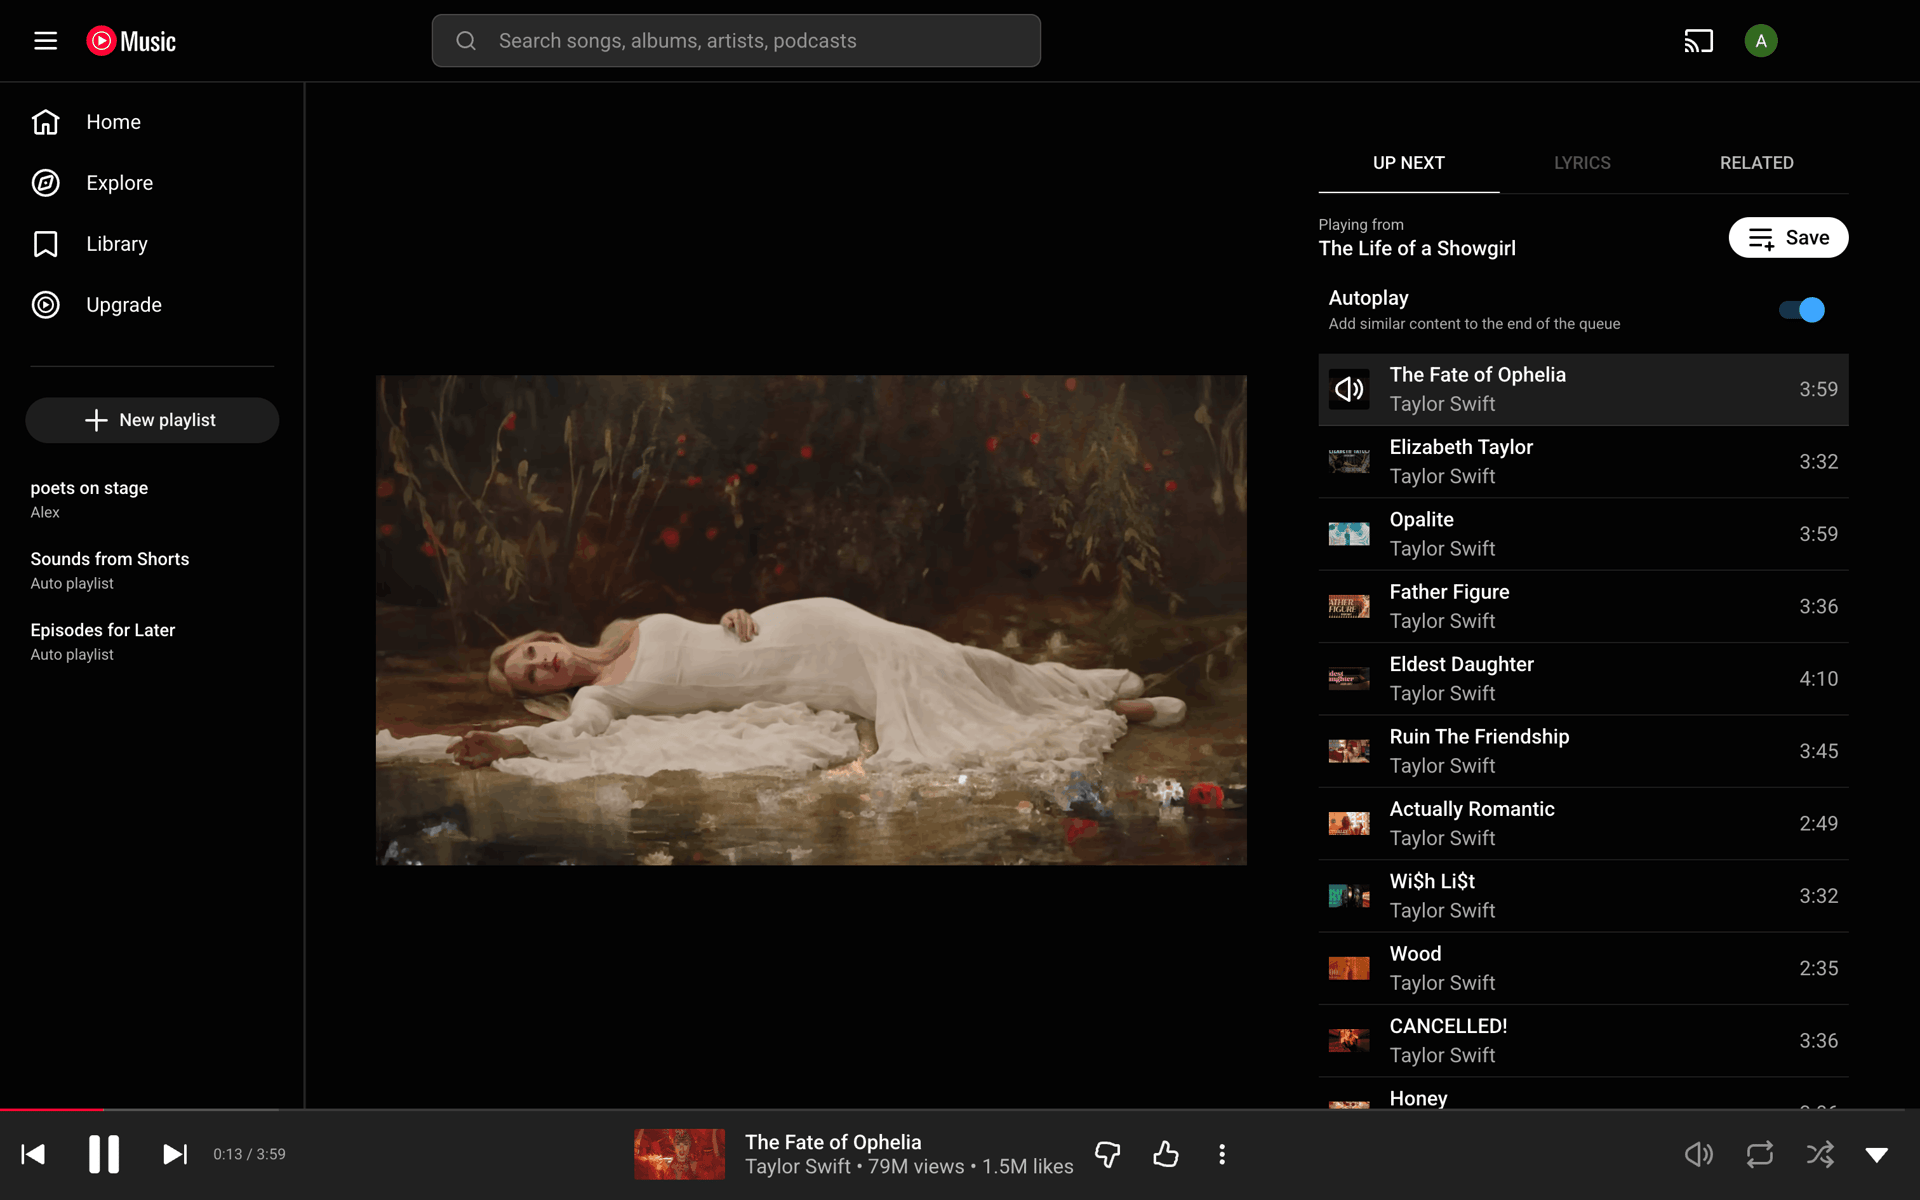This screenshot has width=1920, height=1200.
Task: Click the YouTube Music logo
Action: pos(131,41)
